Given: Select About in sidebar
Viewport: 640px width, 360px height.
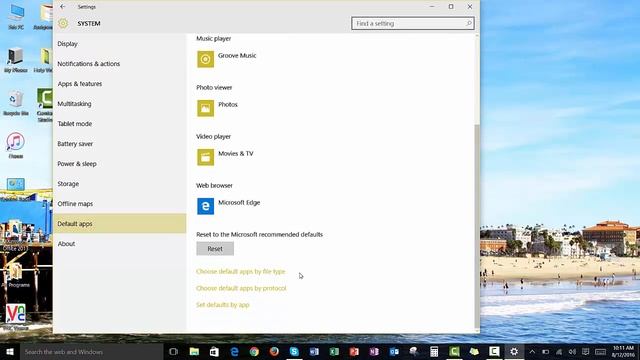Looking at the screenshot, I should click(120, 244).
